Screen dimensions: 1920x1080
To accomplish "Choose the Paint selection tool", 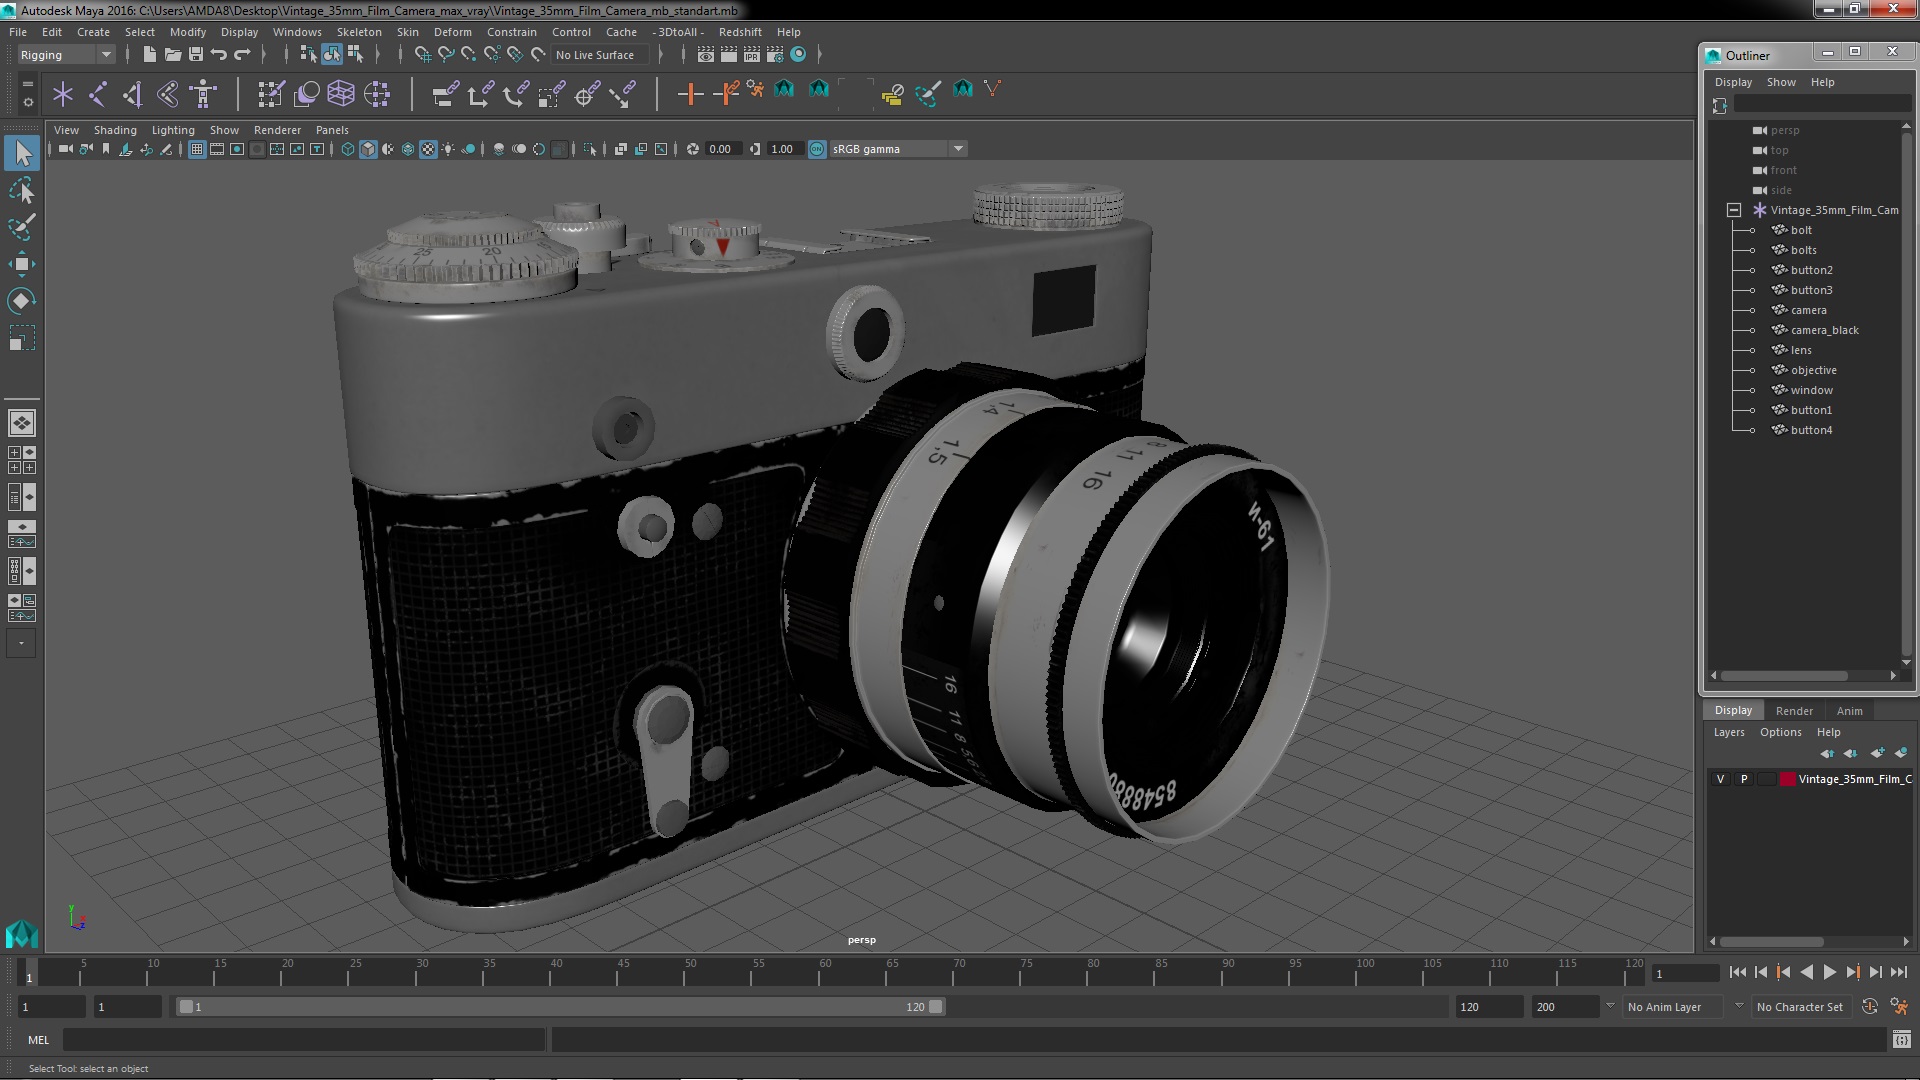I will click(22, 227).
